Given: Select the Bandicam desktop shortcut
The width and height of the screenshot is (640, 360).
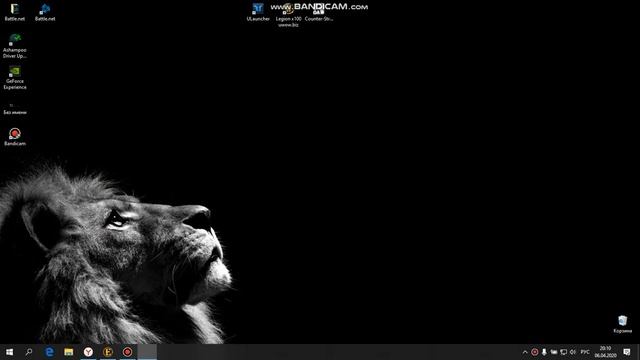Looking at the screenshot, I should point(15,137).
